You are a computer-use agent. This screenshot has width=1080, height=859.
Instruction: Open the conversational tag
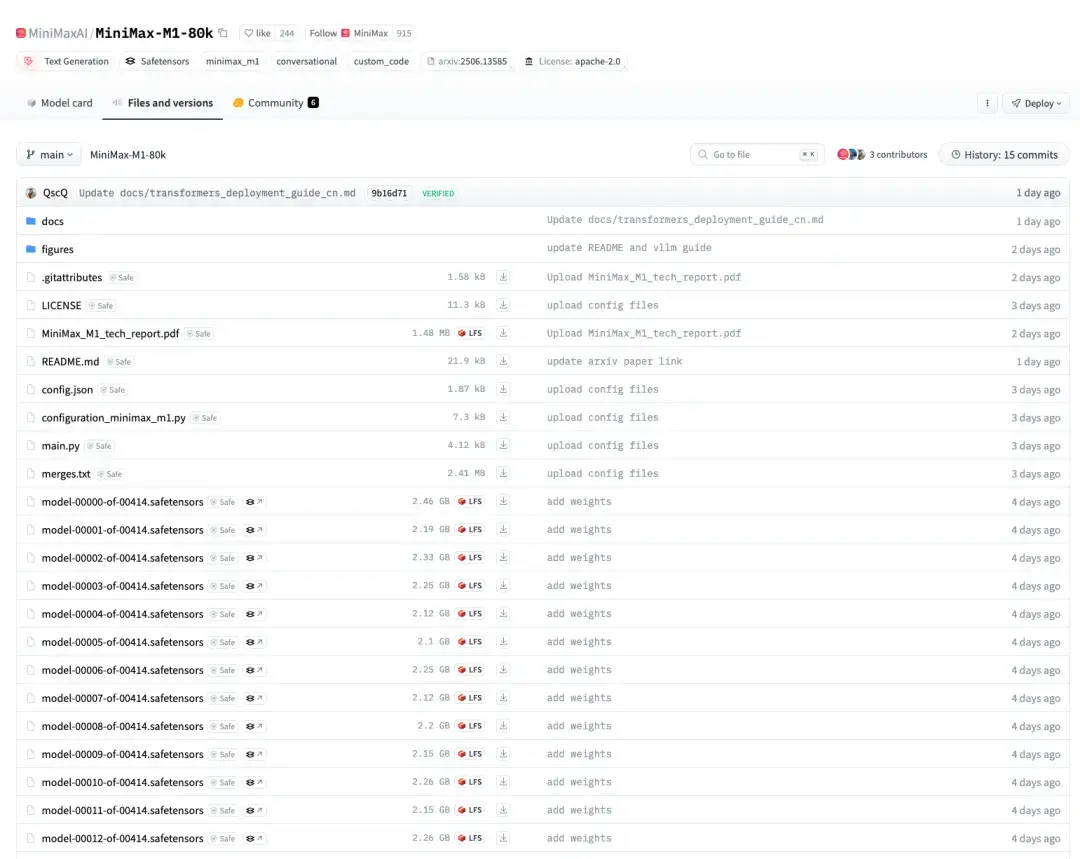[307, 61]
